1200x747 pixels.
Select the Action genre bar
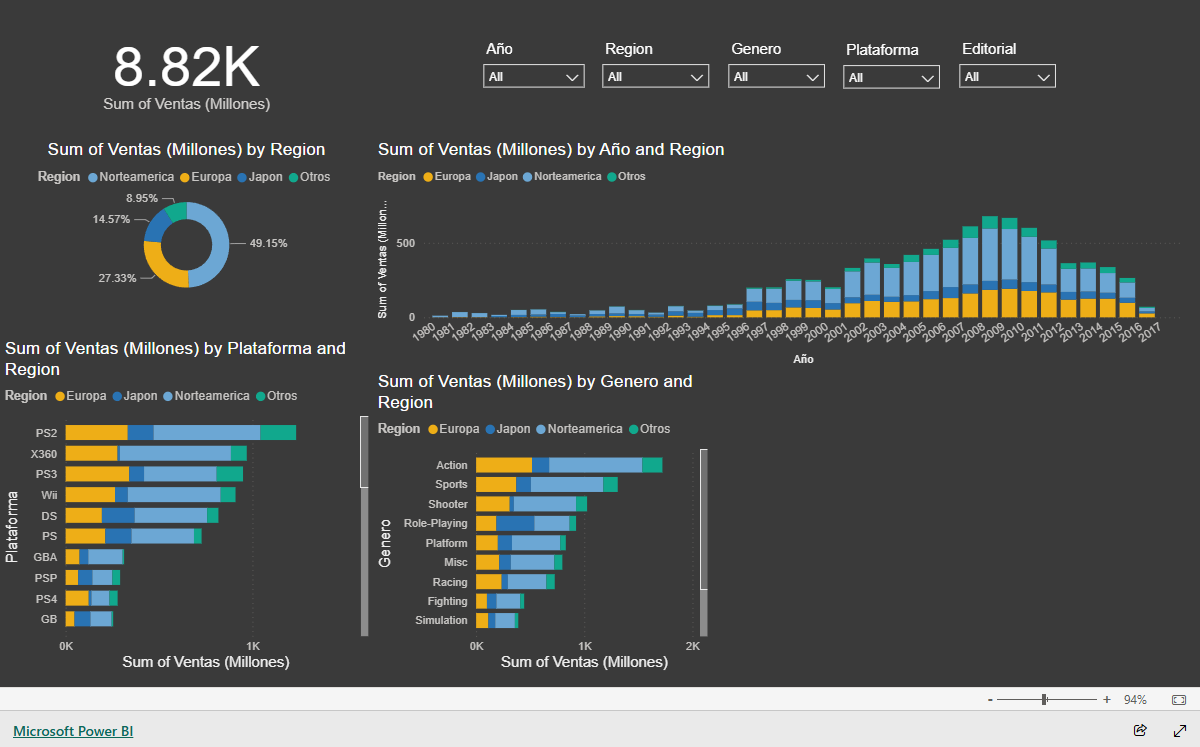click(x=569, y=465)
